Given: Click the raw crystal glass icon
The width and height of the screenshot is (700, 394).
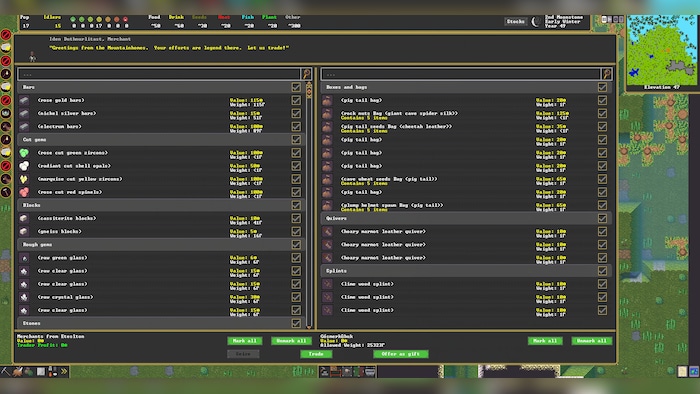Looking at the screenshot, I should pyautogui.click(x=24, y=297).
